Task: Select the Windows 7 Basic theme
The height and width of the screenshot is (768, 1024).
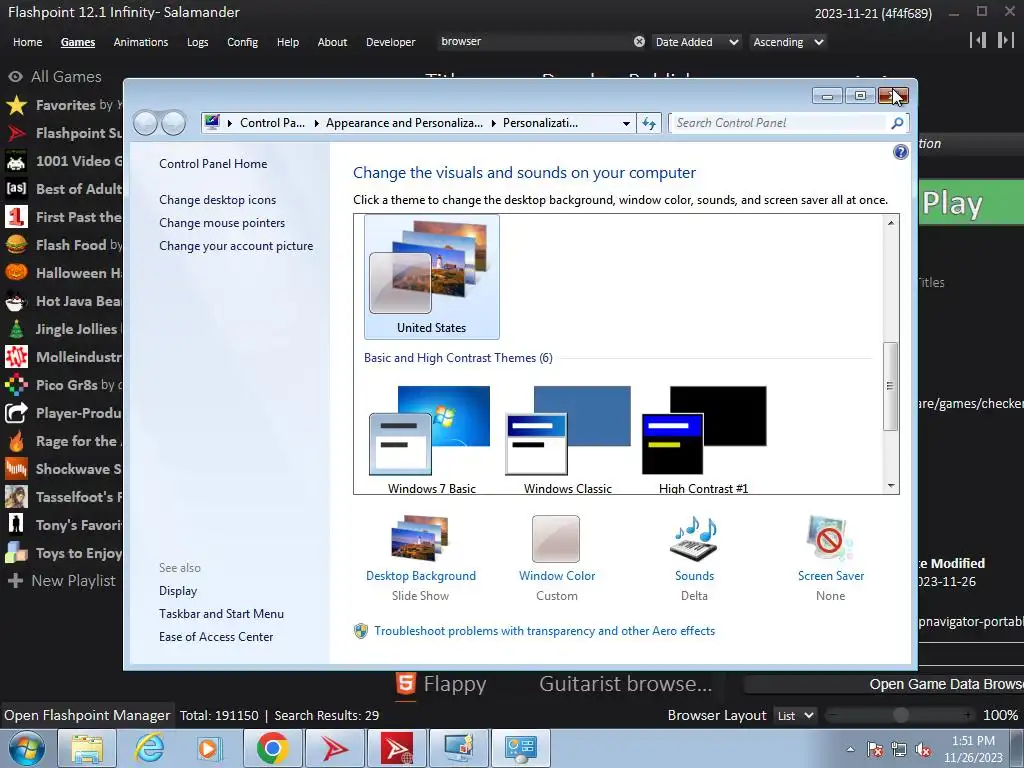Action: 432,439
